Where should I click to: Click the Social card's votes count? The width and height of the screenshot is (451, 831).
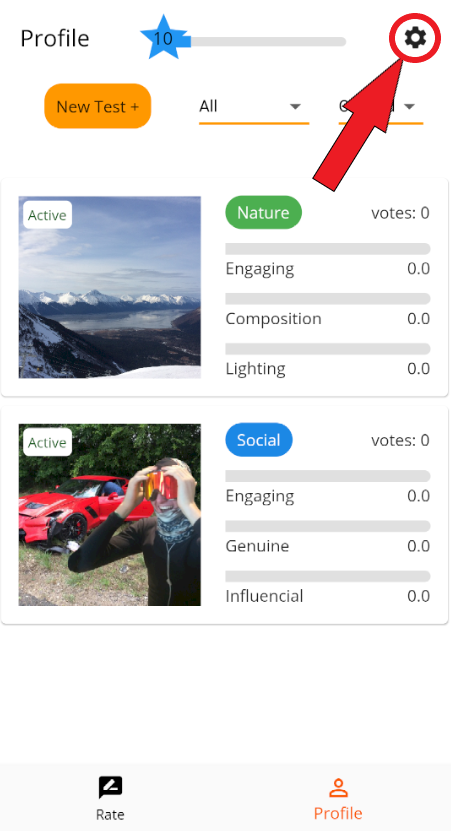pos(400,440)
